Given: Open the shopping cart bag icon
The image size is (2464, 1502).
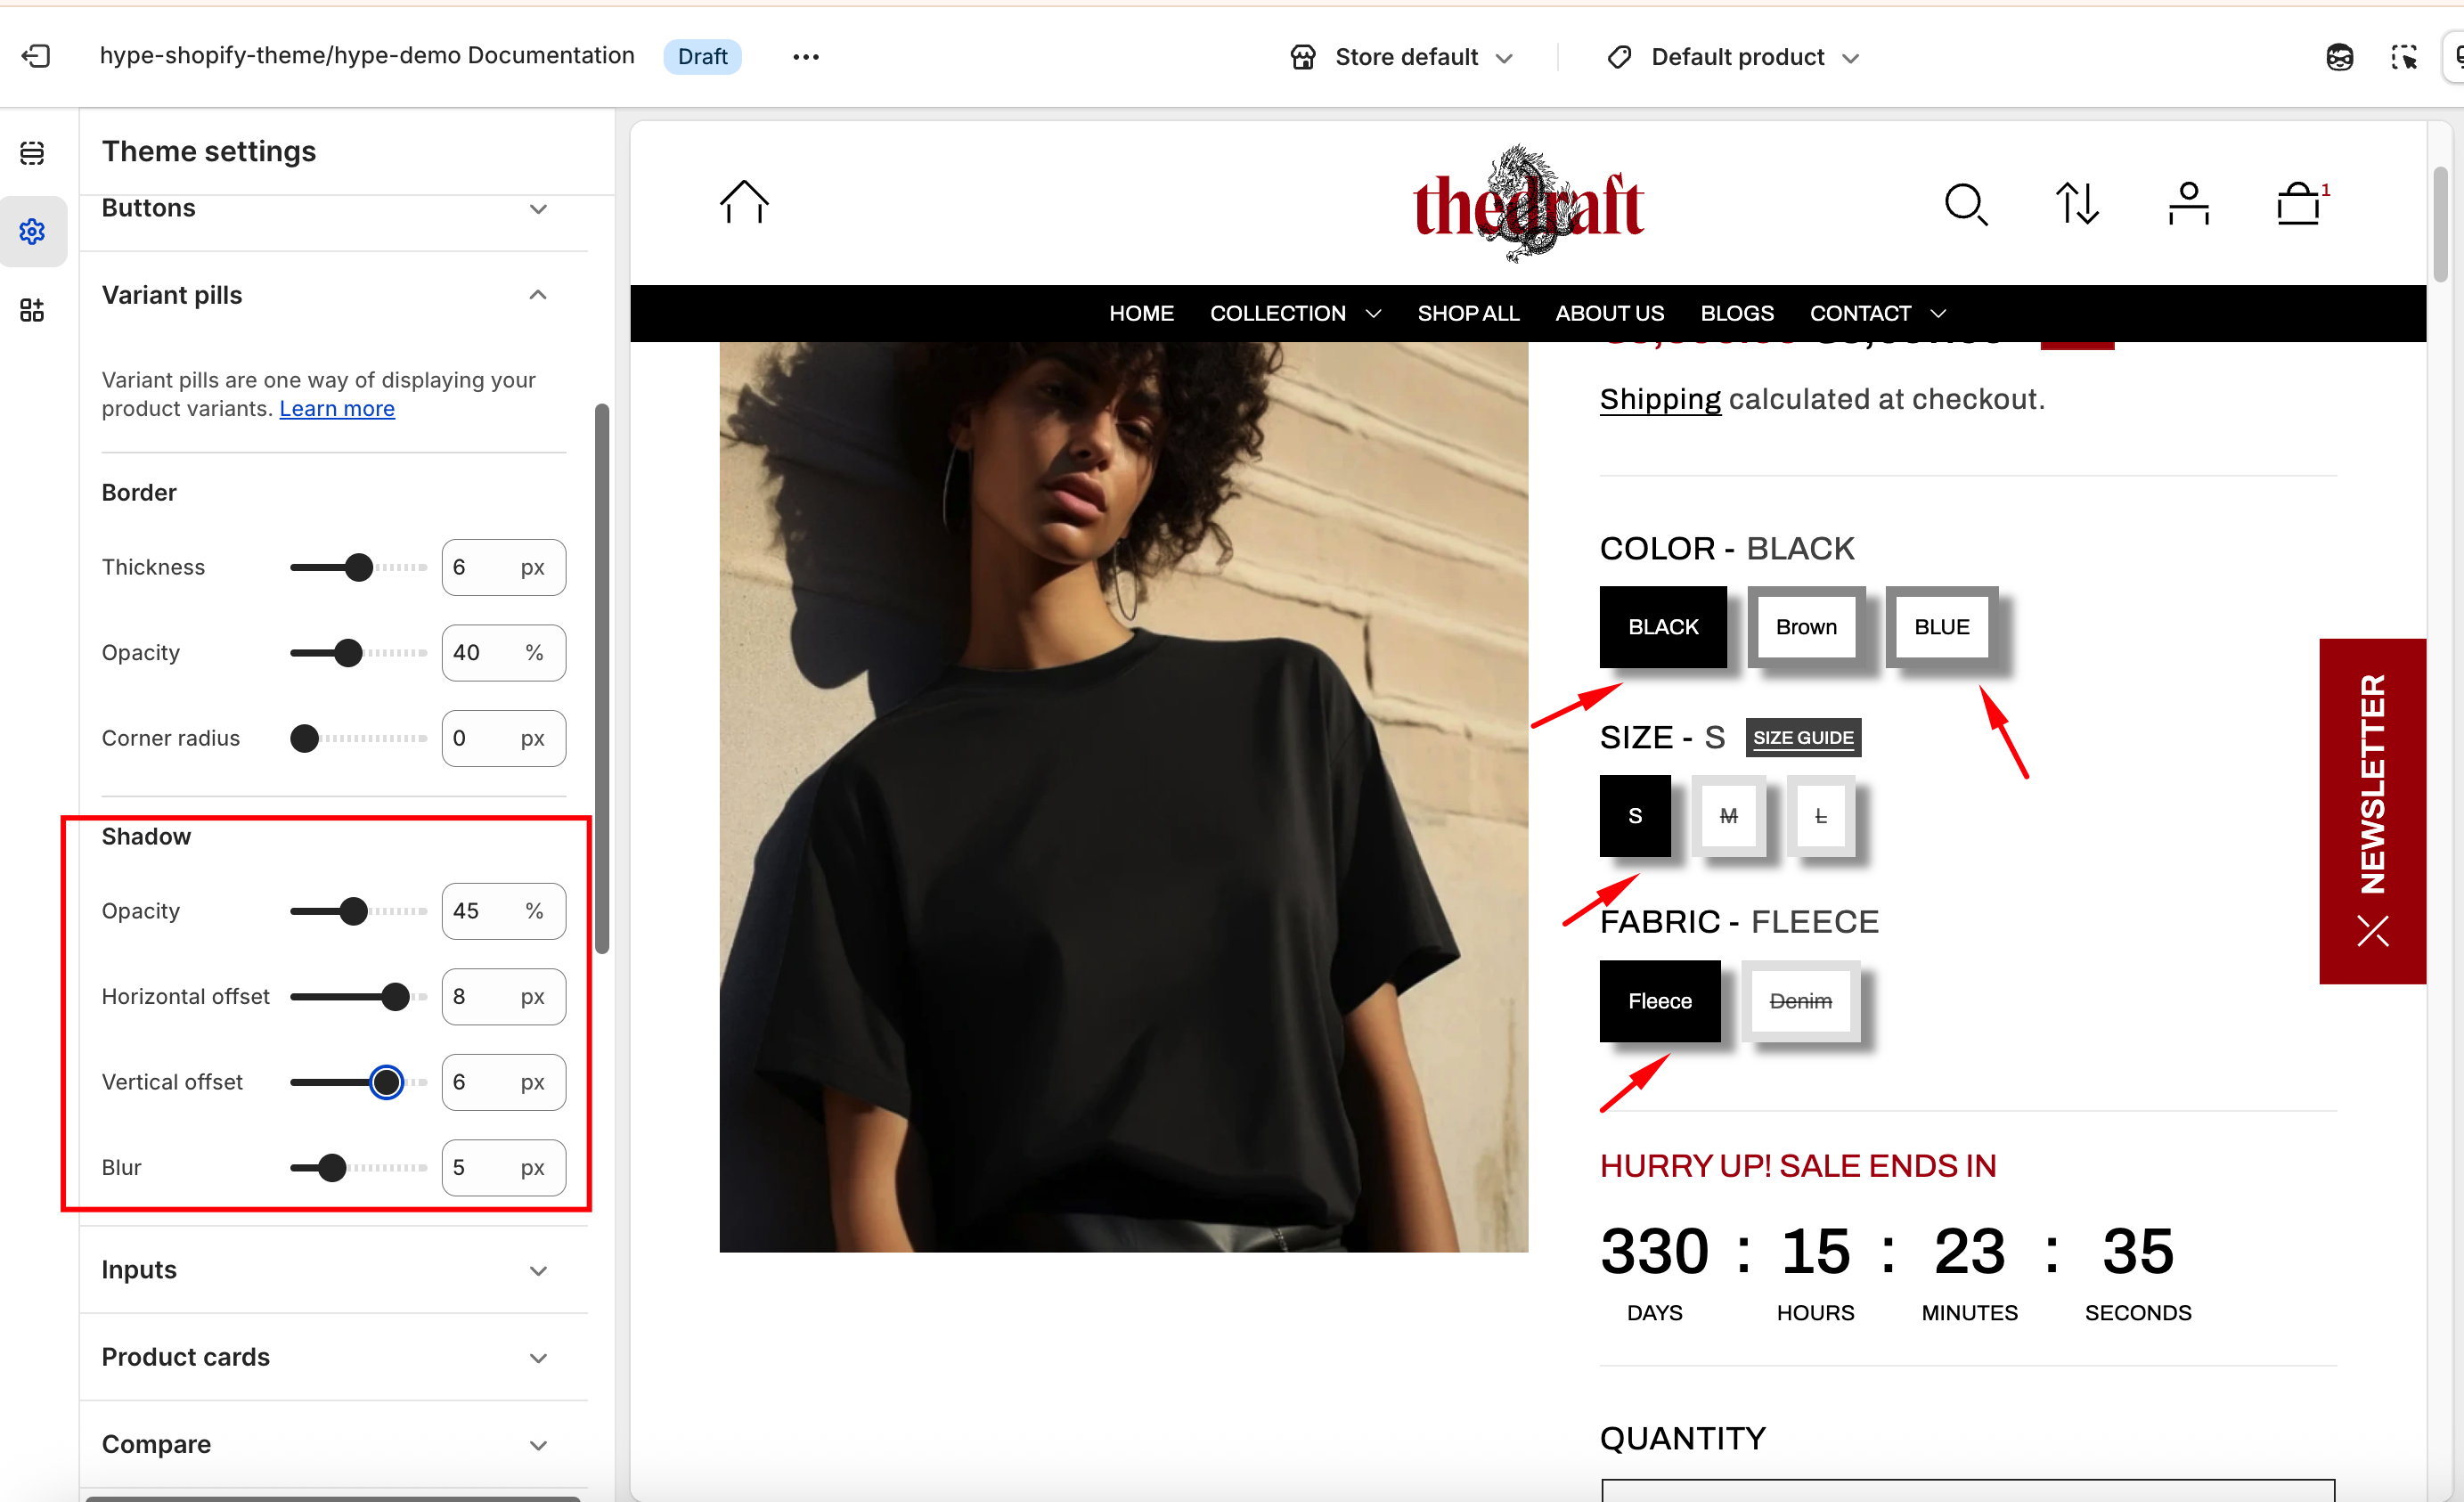Looking at the screenshot, I should click(2300, 204).
